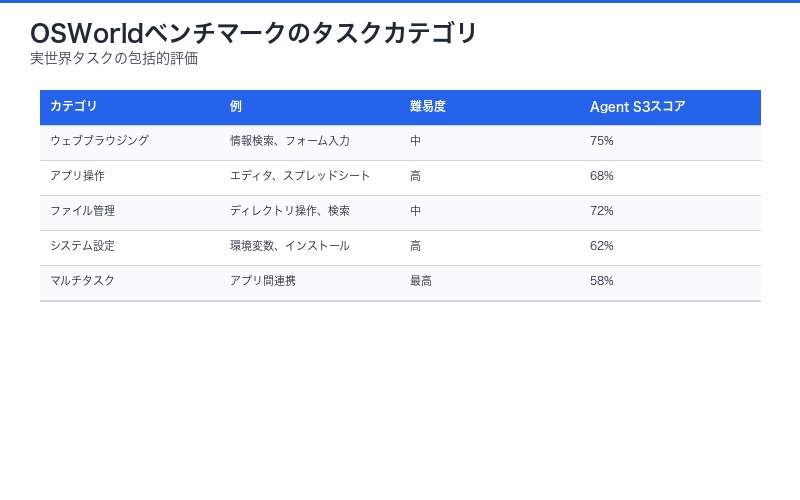Select the ウェブブラウジング category cell
This screenshot has width=800, height=500.
99,141
